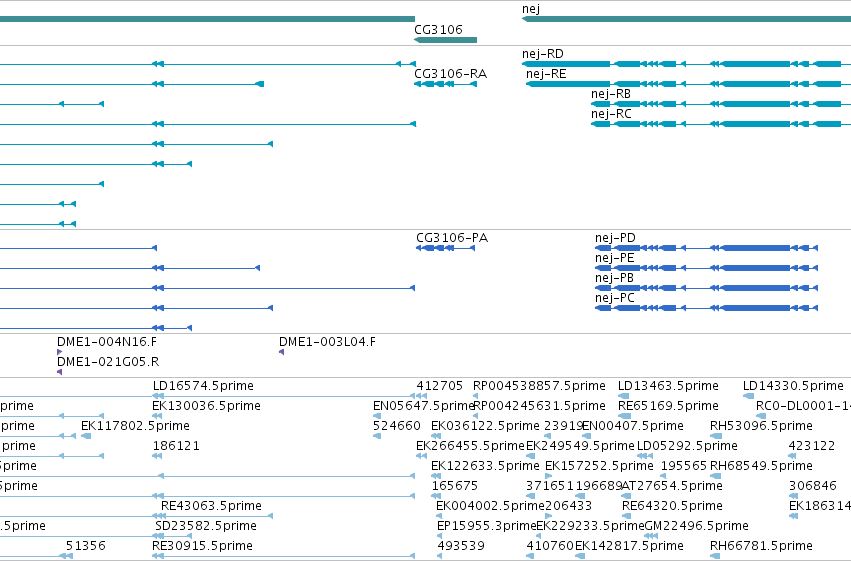This screenshot has width=851, height=561.
Task: Select the nej-PB protein label
Action: [x=614, y=278]
